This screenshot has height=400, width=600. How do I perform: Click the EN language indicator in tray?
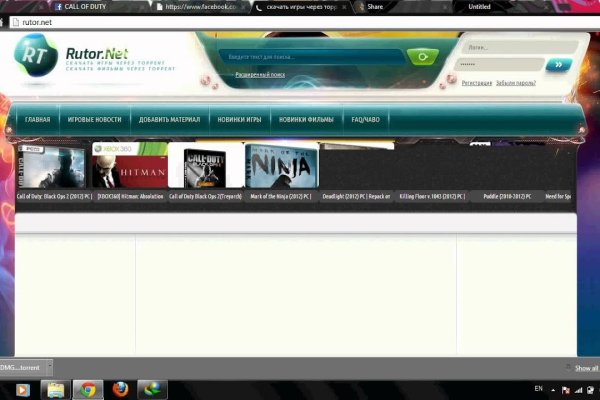tap(539, 388)
